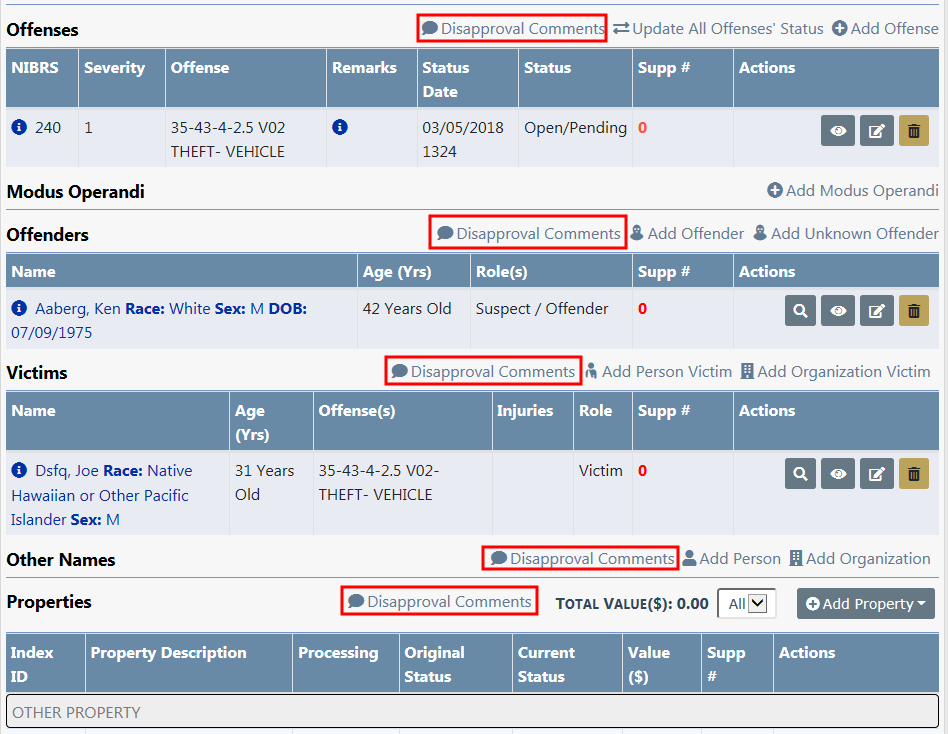Click Add Unknown Offender
Image resolution: width=948 pixels, height=734 pixels.
pyautogui.click(x=845, y=233)
